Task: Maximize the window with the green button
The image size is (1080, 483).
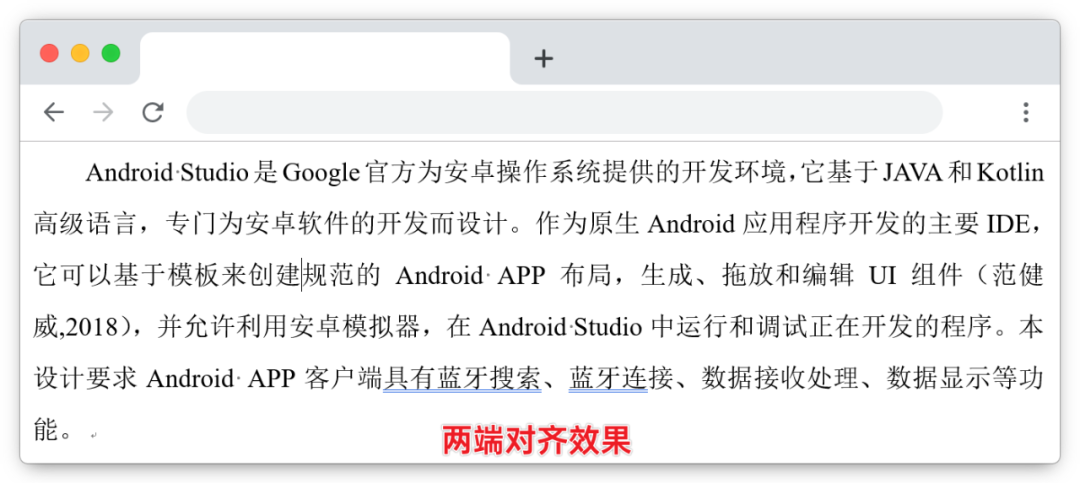Action: click(111, 53)
